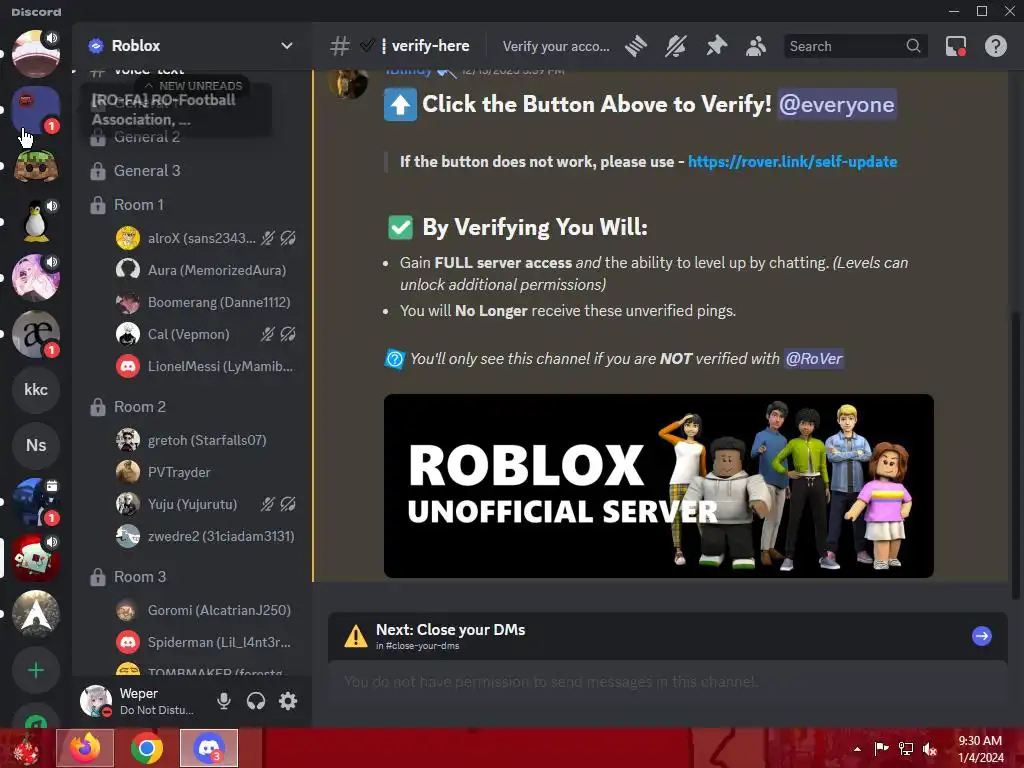
Task: Open the Inbox icon in header
Action: click(955, 46)
